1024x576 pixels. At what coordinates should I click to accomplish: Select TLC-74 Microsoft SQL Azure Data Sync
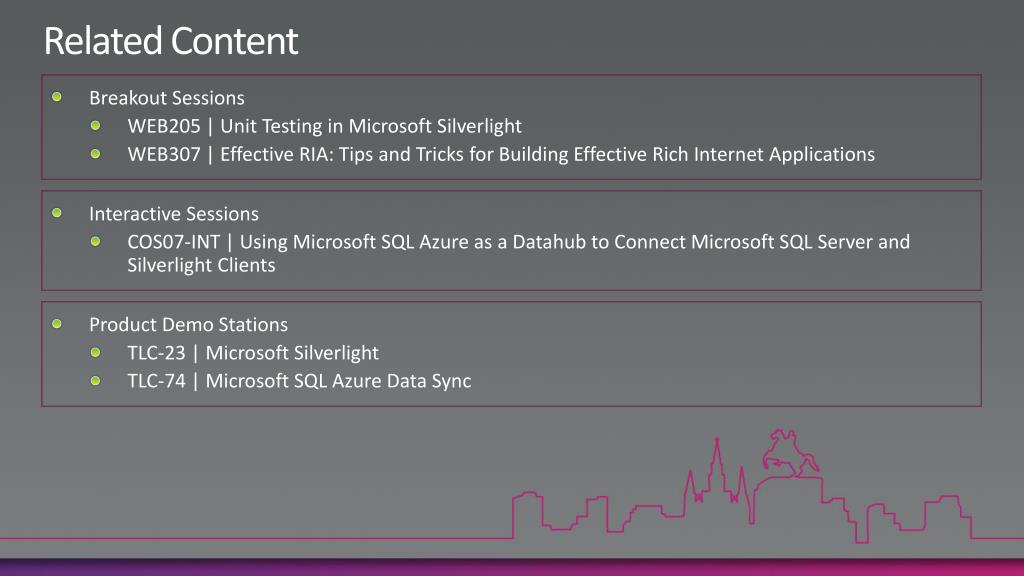pos(299,381)
